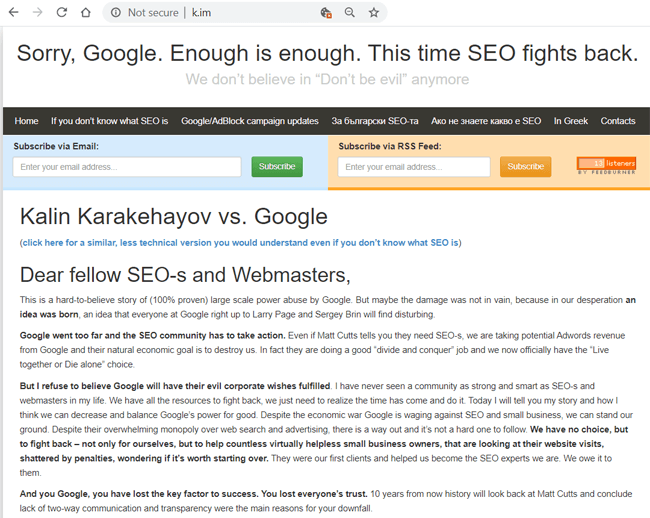Open 'If you don't know what SEO is'
Image resolution: width=650 pixels, height=518 pixels.
[109, 121]
